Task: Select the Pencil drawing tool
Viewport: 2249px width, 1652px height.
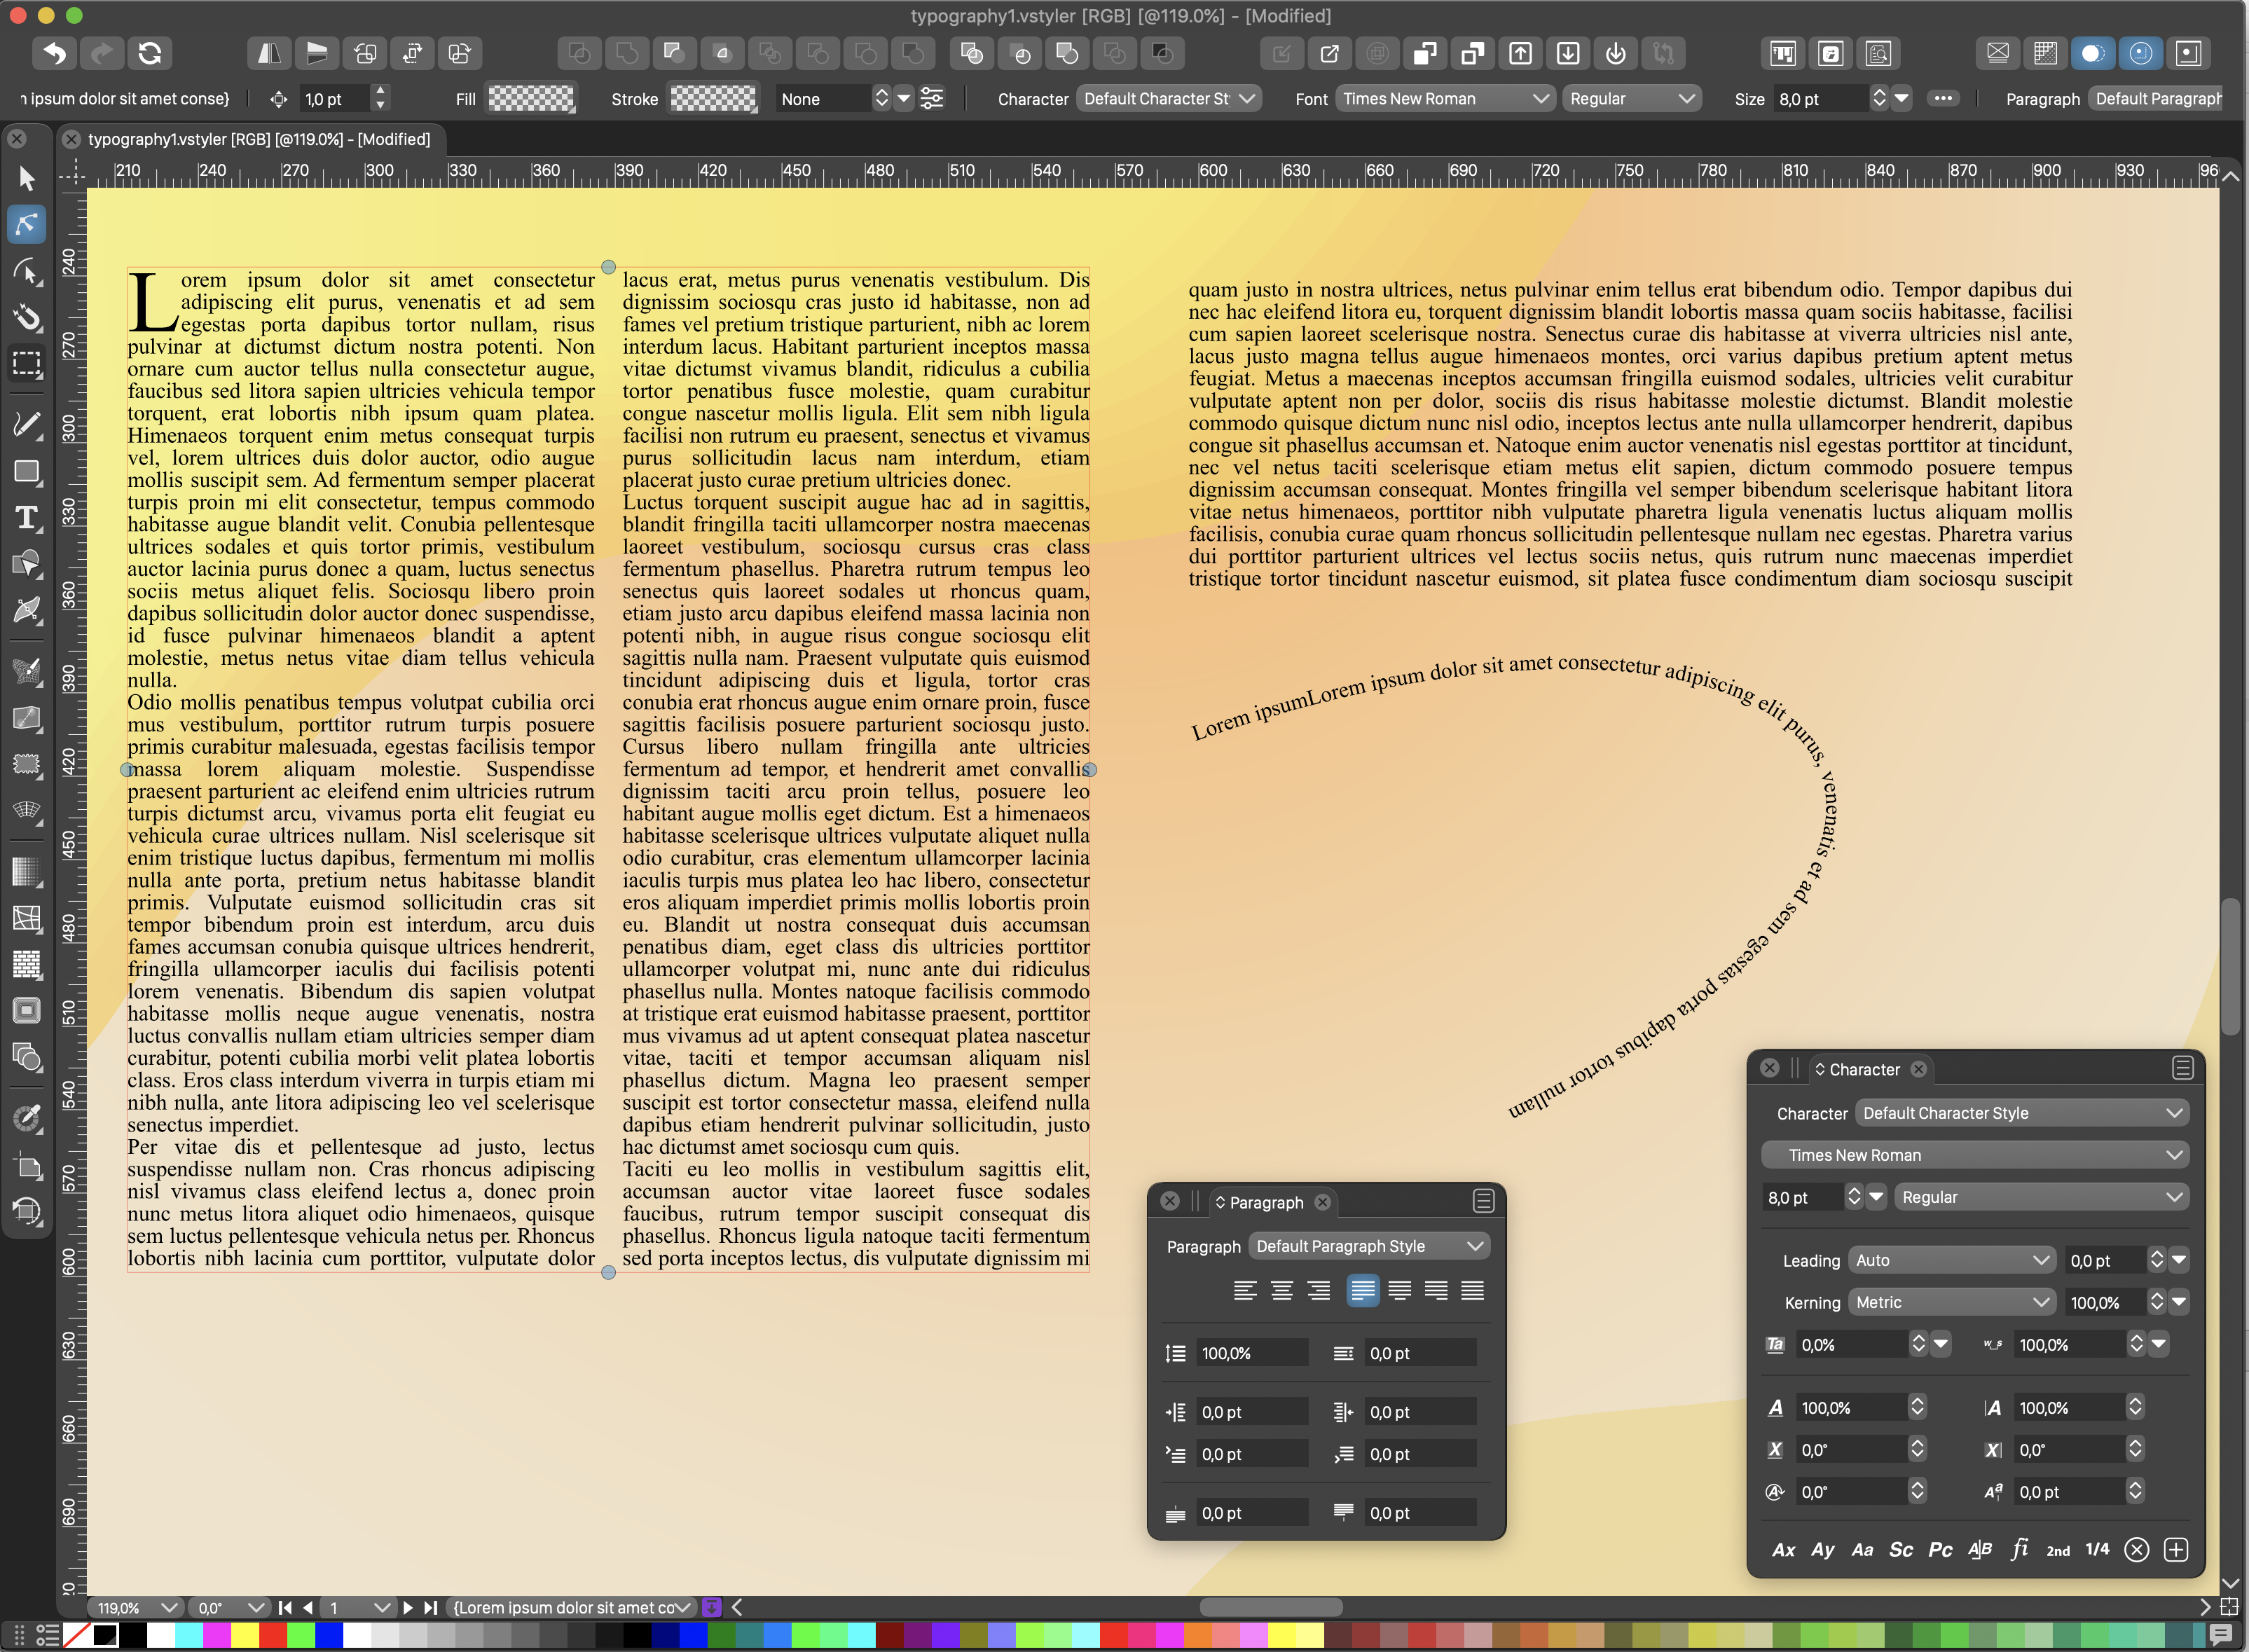Action: pos(27,423)
